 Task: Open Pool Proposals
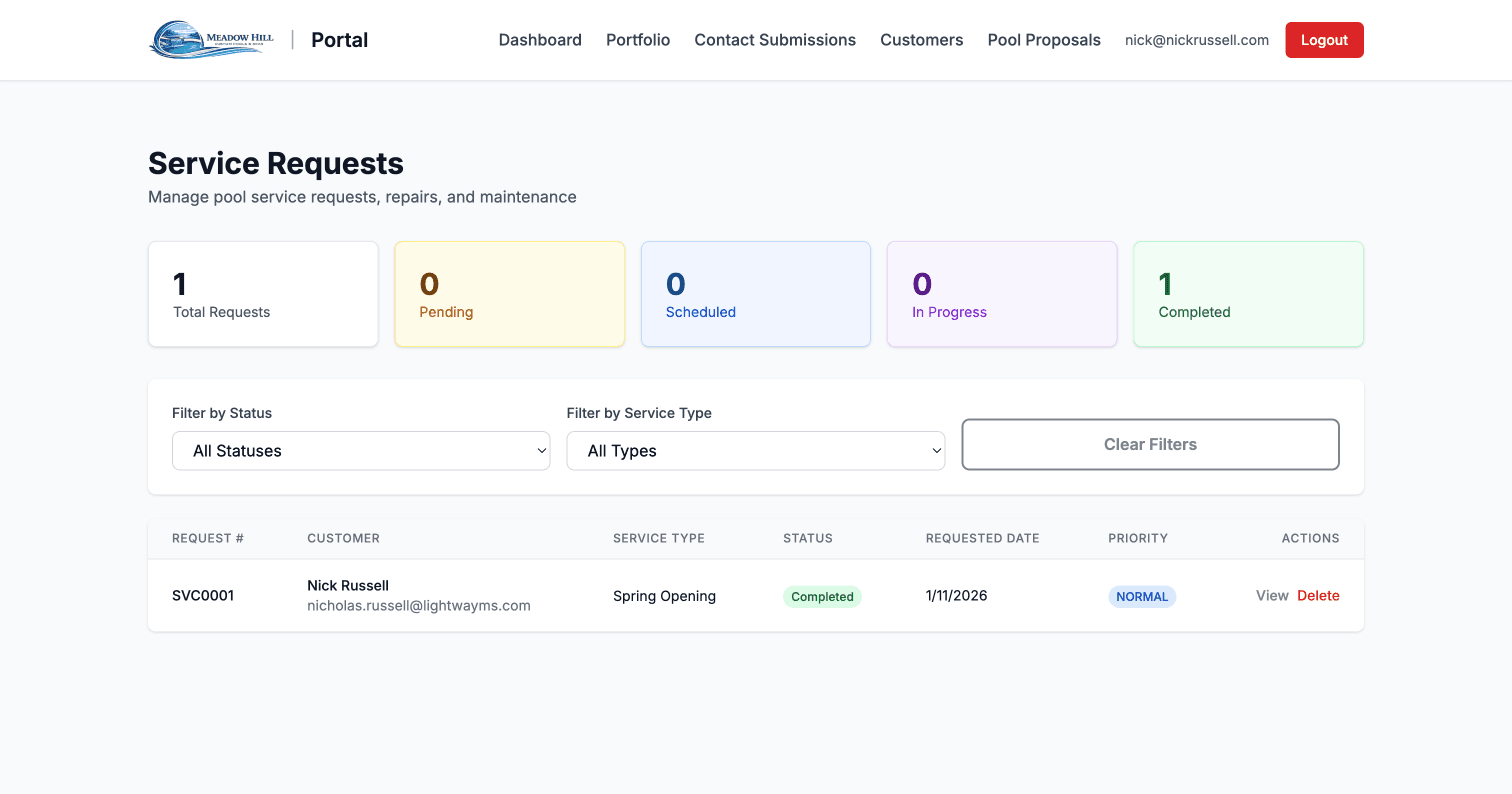[1043, 40]
